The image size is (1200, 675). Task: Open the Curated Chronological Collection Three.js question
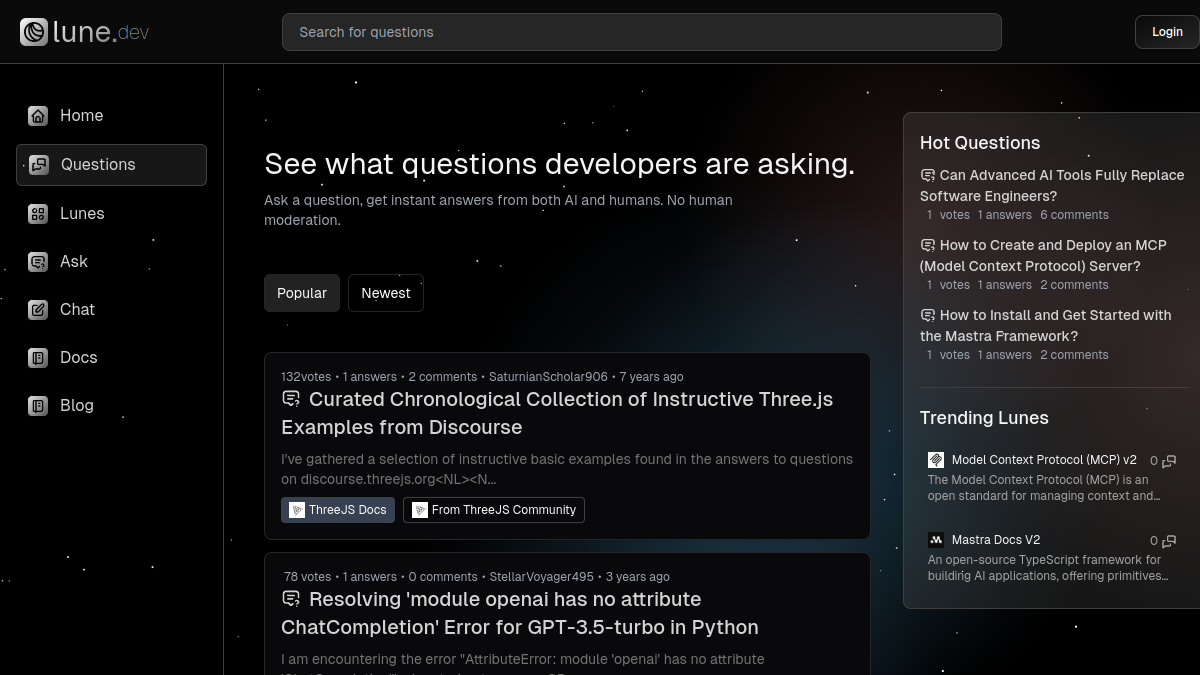click(557, 413)
